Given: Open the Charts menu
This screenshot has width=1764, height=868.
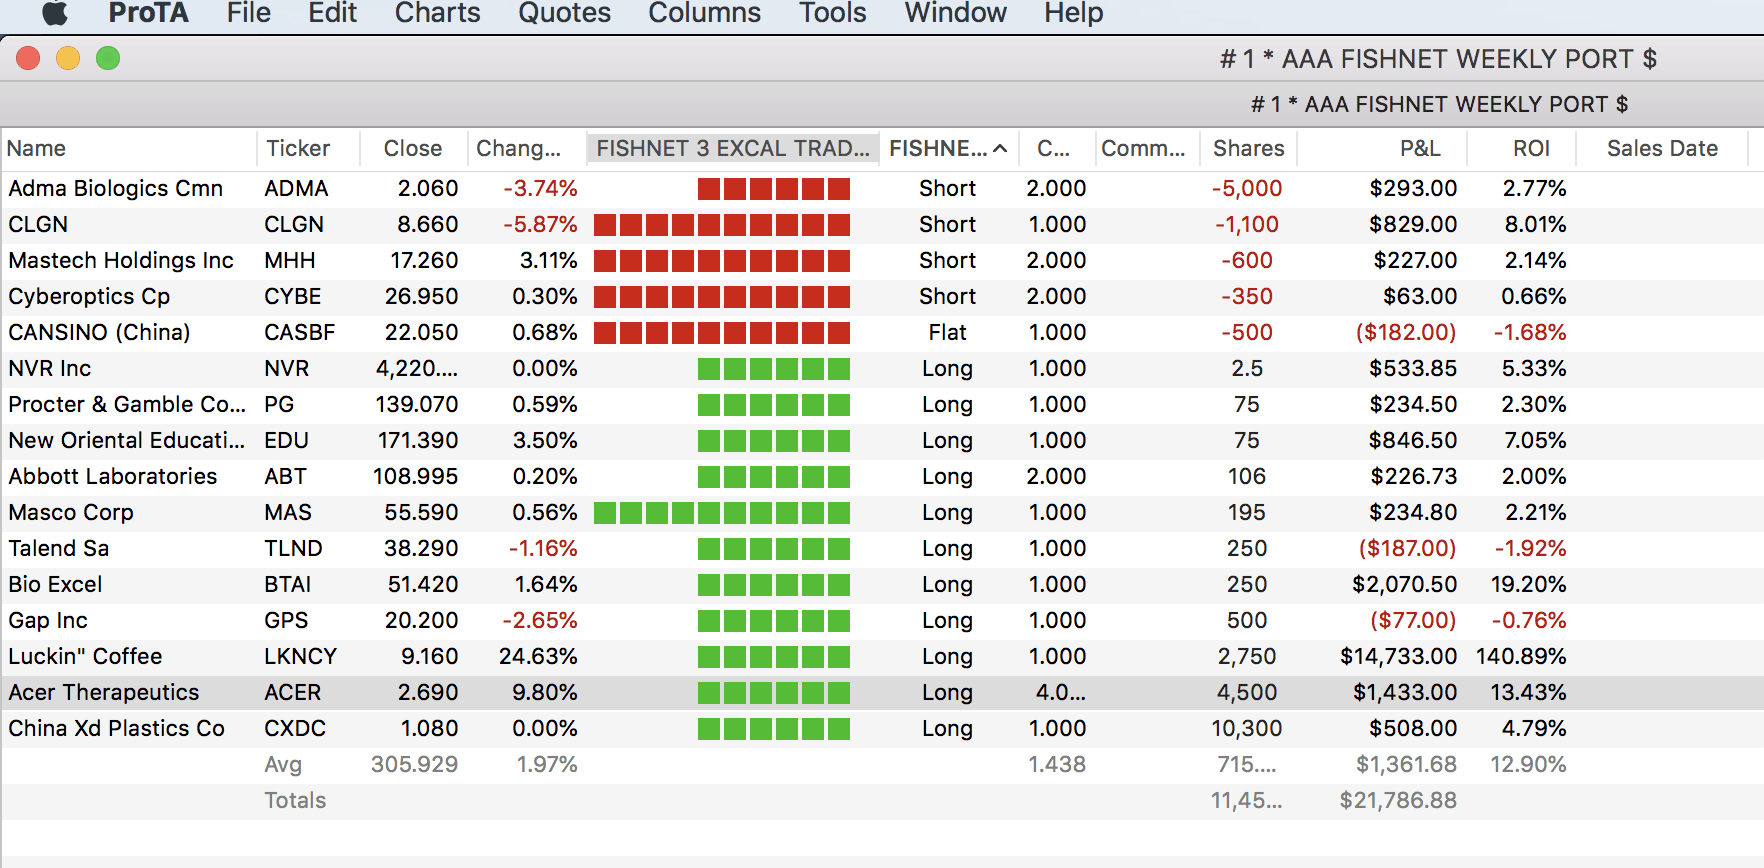Looking at the screenshot, I should point(437,13).
